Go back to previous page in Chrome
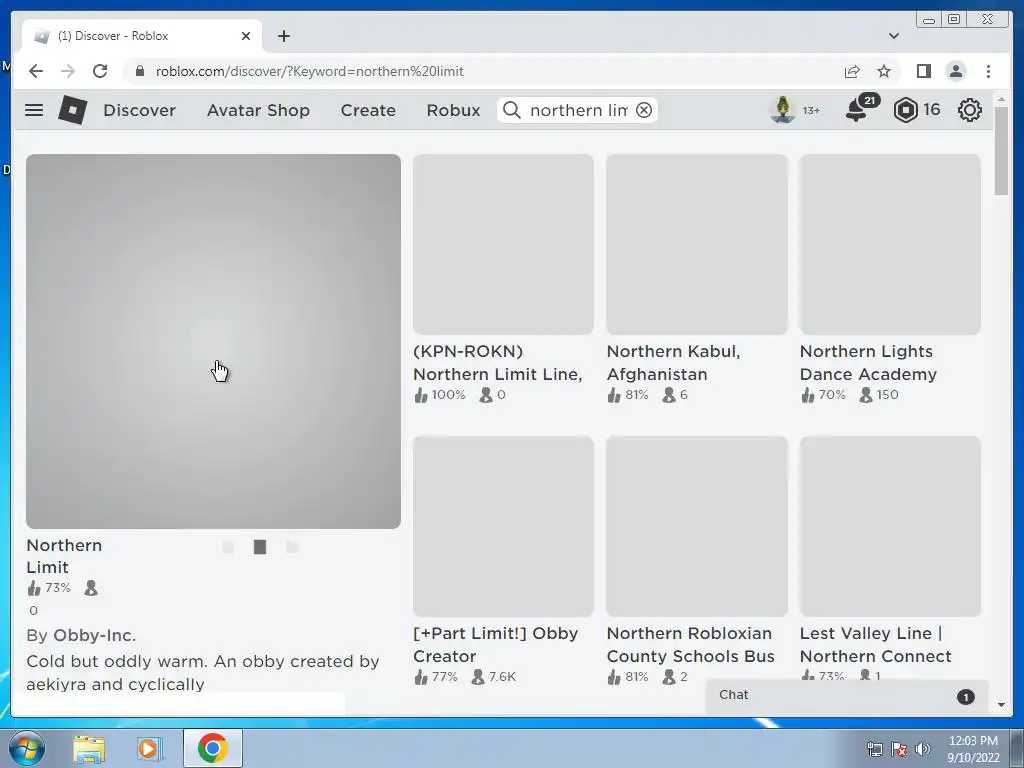 pyautogui.click(x=36, y=71)
